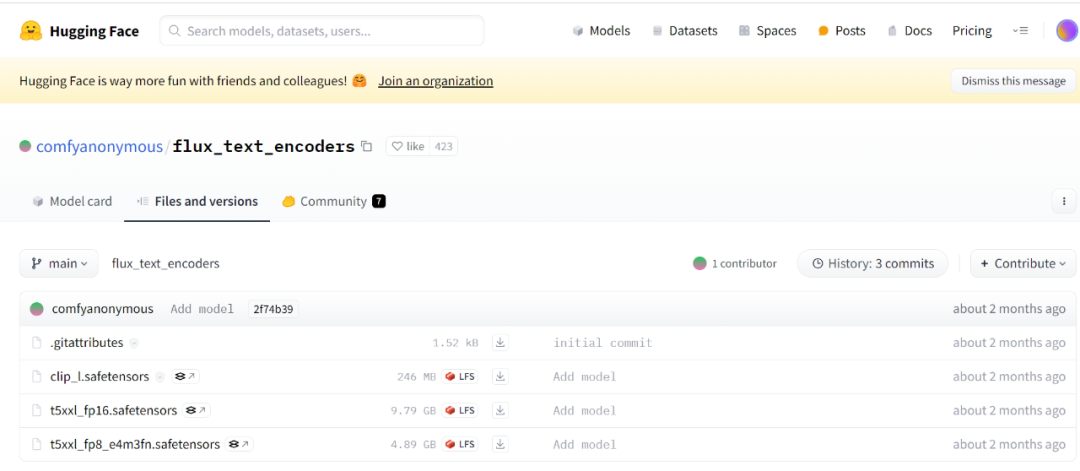
Task: Open the stack viewer icon beside t5xxl_fp16.safetensors
Action: pyautogui.click(x=196, y=410)
